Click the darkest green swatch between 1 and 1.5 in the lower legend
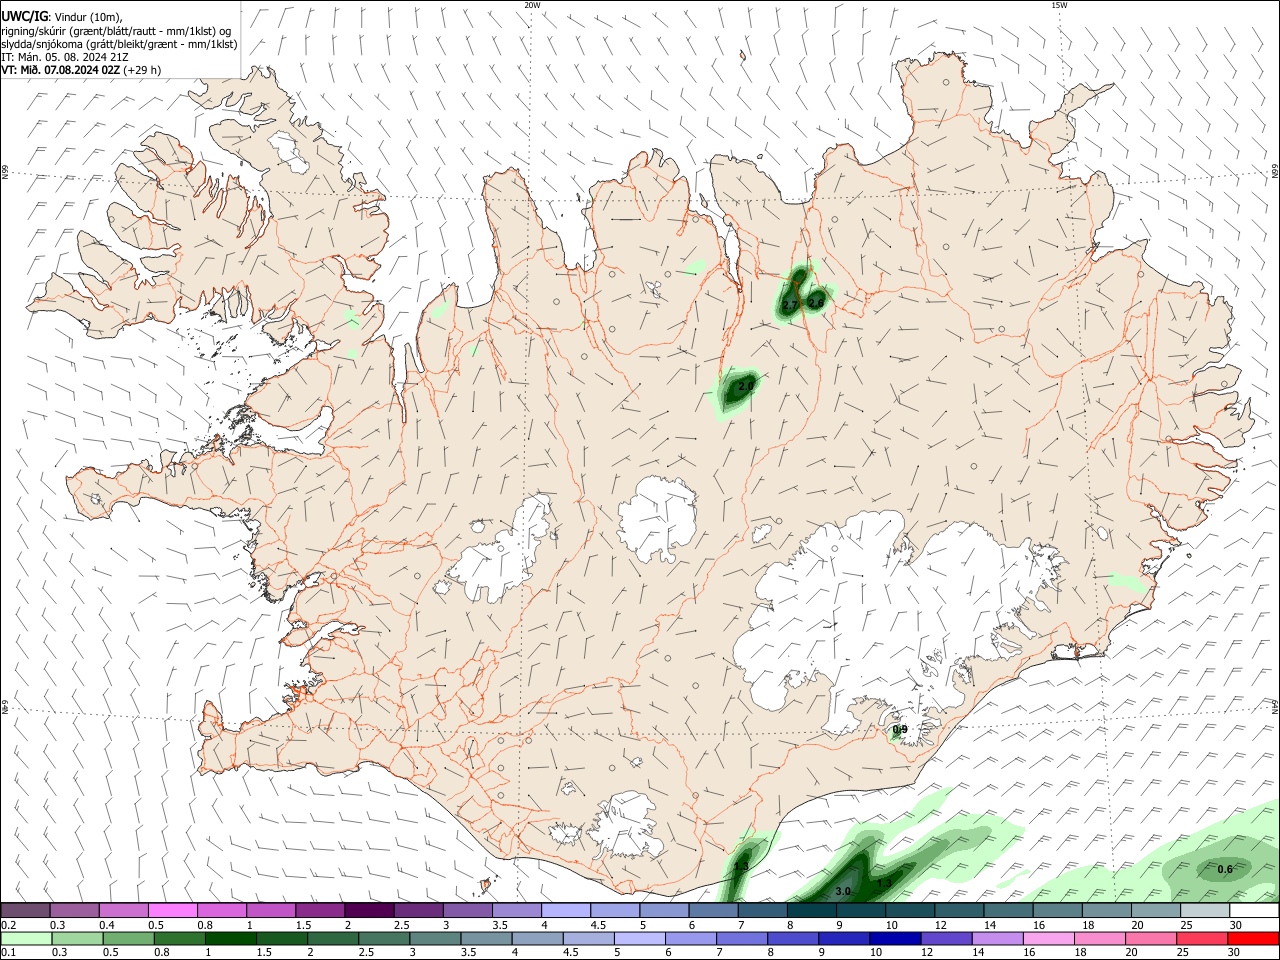This screenshot has height=960, width=1280. pyautogui.click(x=231, y=938)
